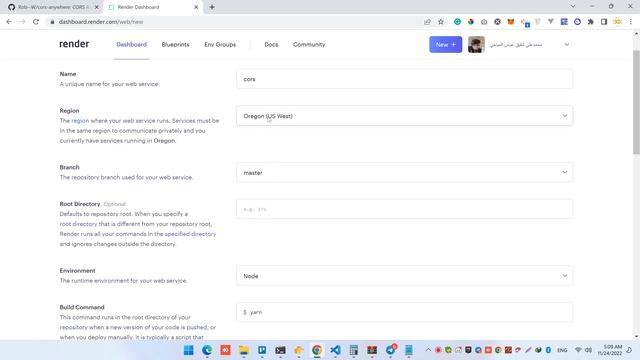This screenshot has height=360, width=640.
Task: Open the Region dropdown Oregon (US West)
Action: coord(404,116)
